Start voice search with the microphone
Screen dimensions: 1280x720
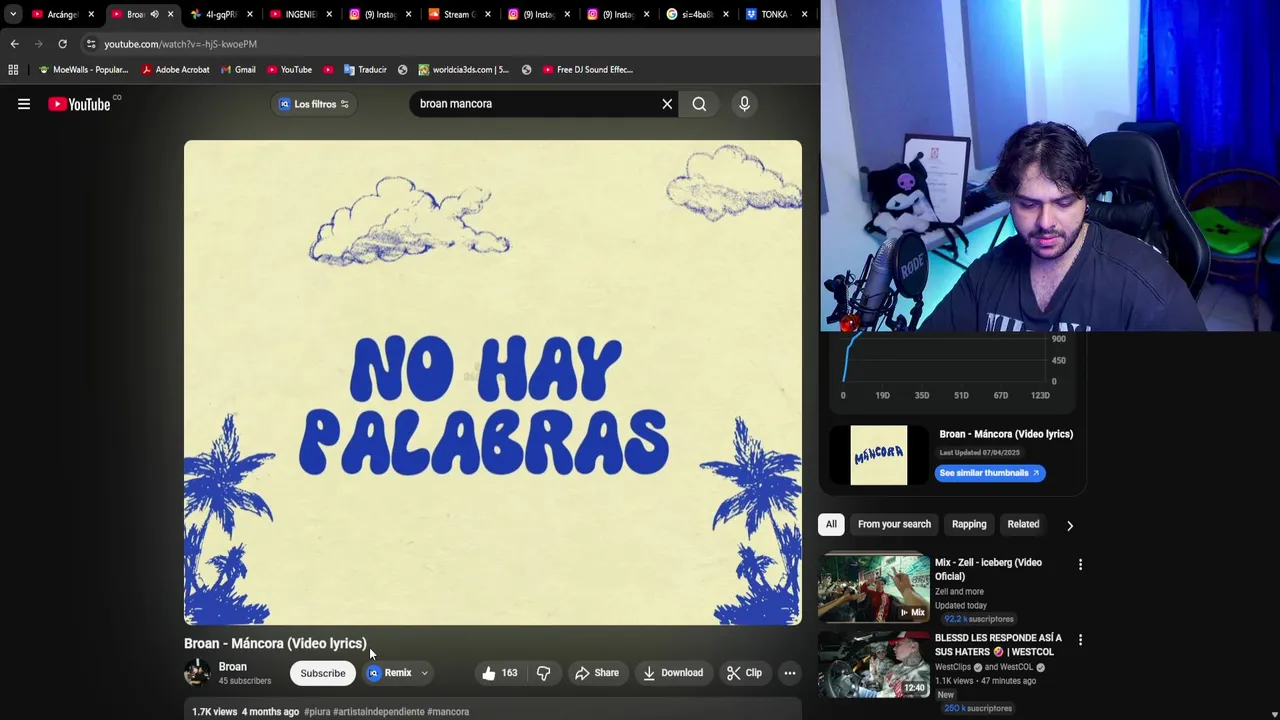tap(744, 104)
